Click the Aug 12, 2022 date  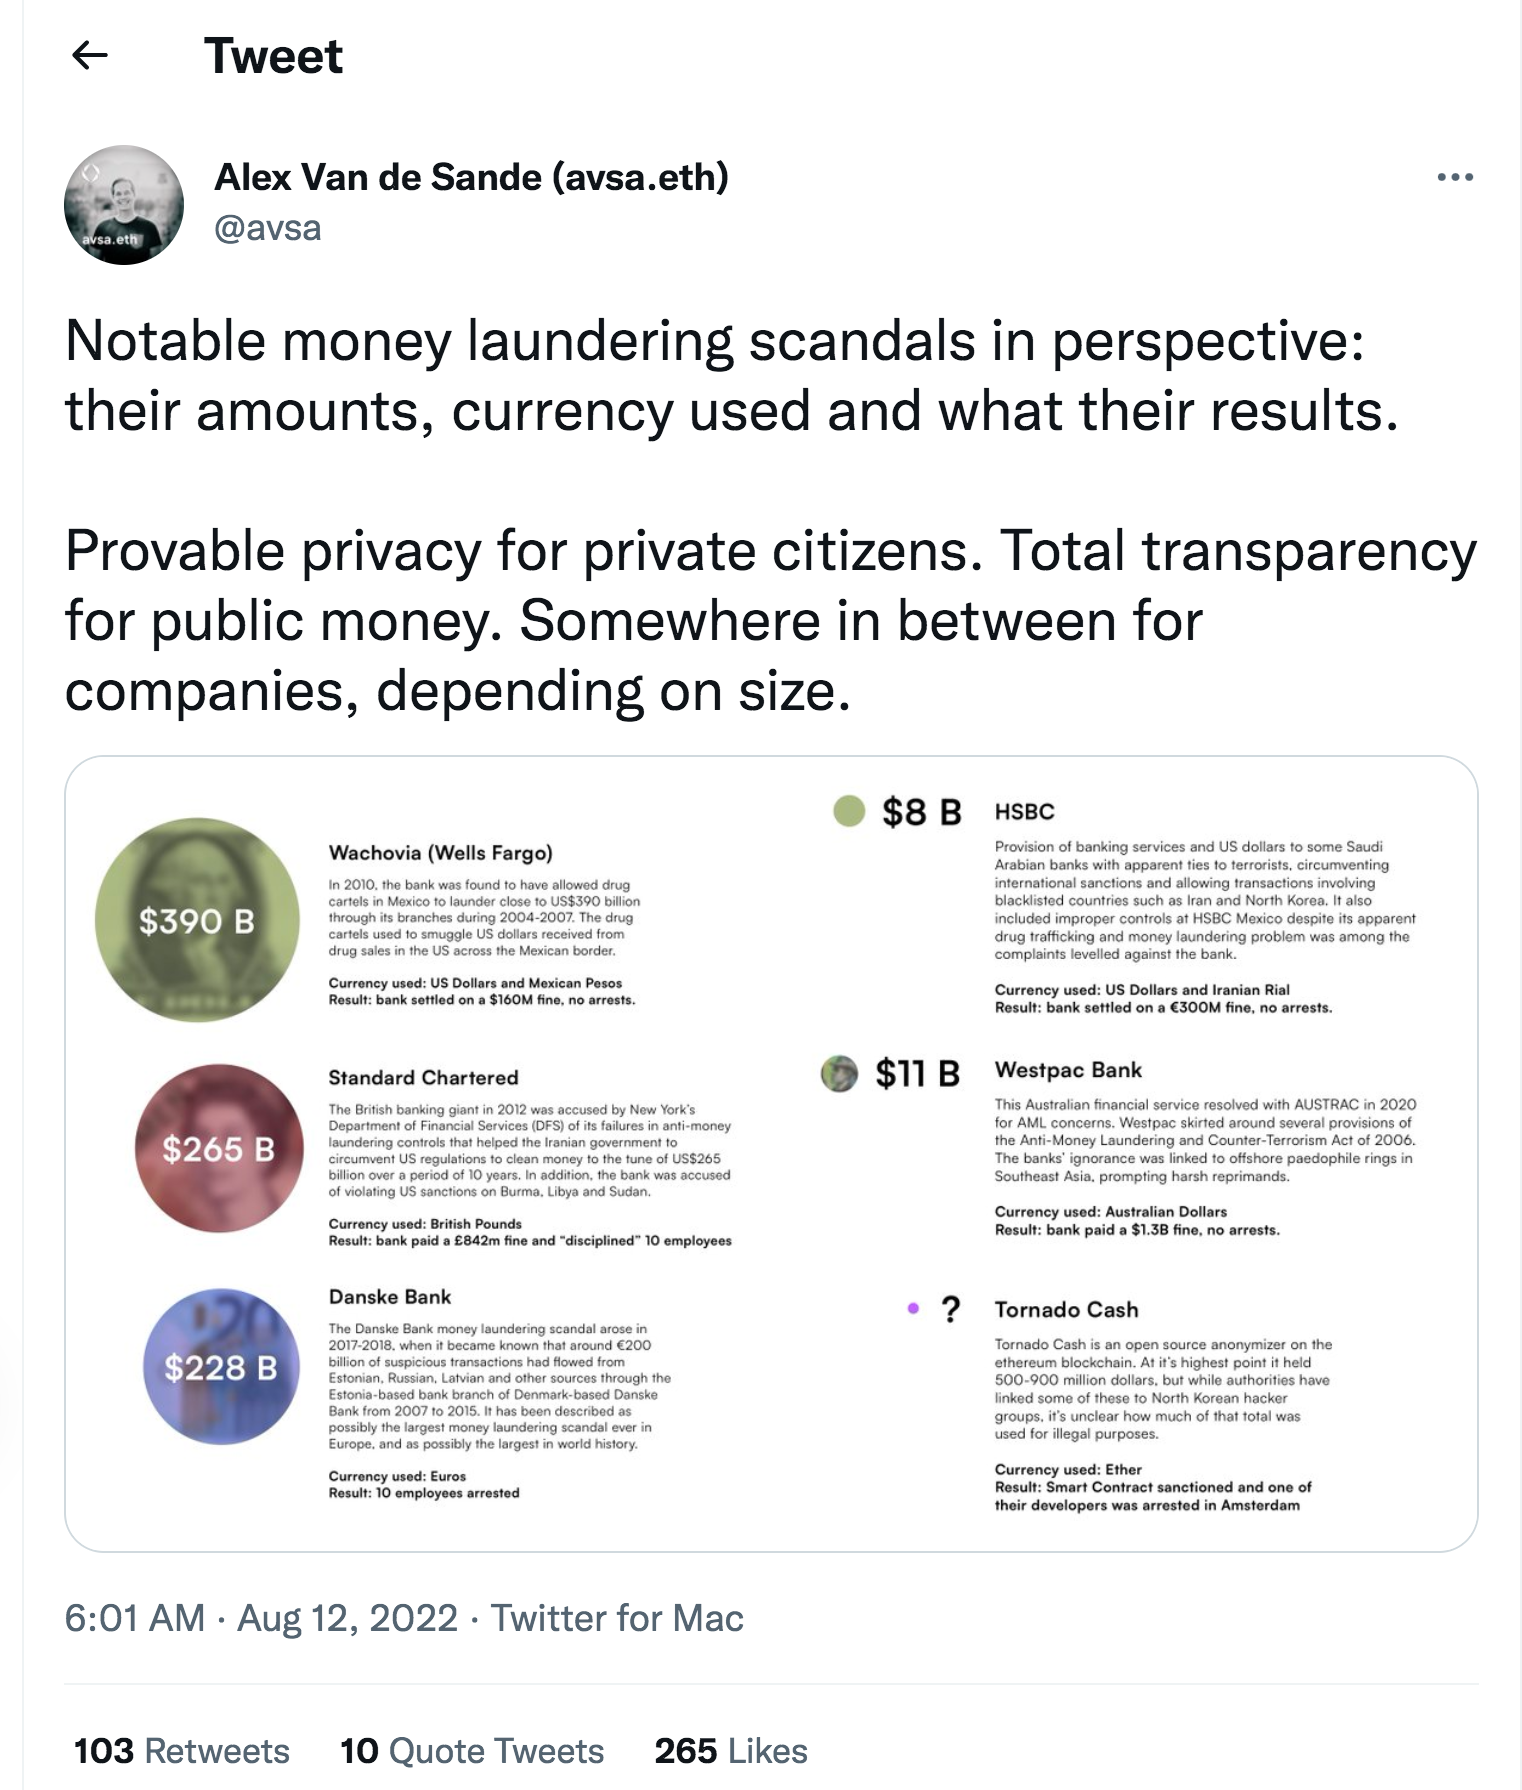click(347, 1618)
